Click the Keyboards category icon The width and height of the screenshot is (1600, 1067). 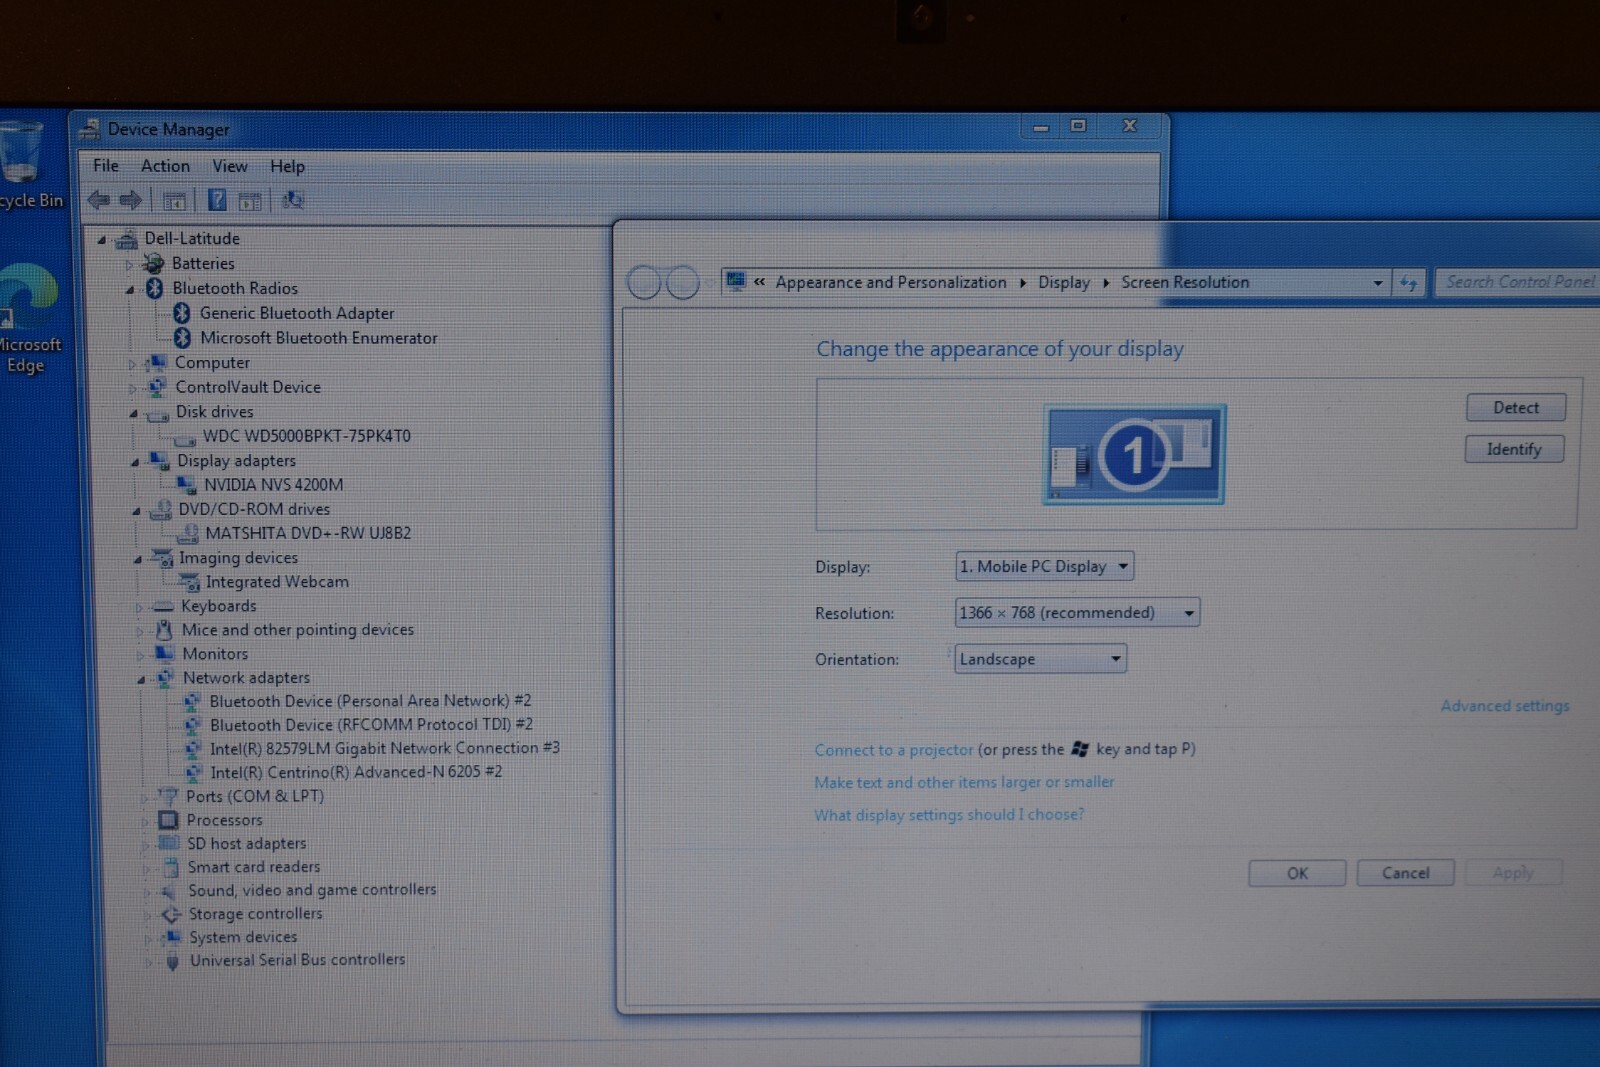click(x=162, y=606)
